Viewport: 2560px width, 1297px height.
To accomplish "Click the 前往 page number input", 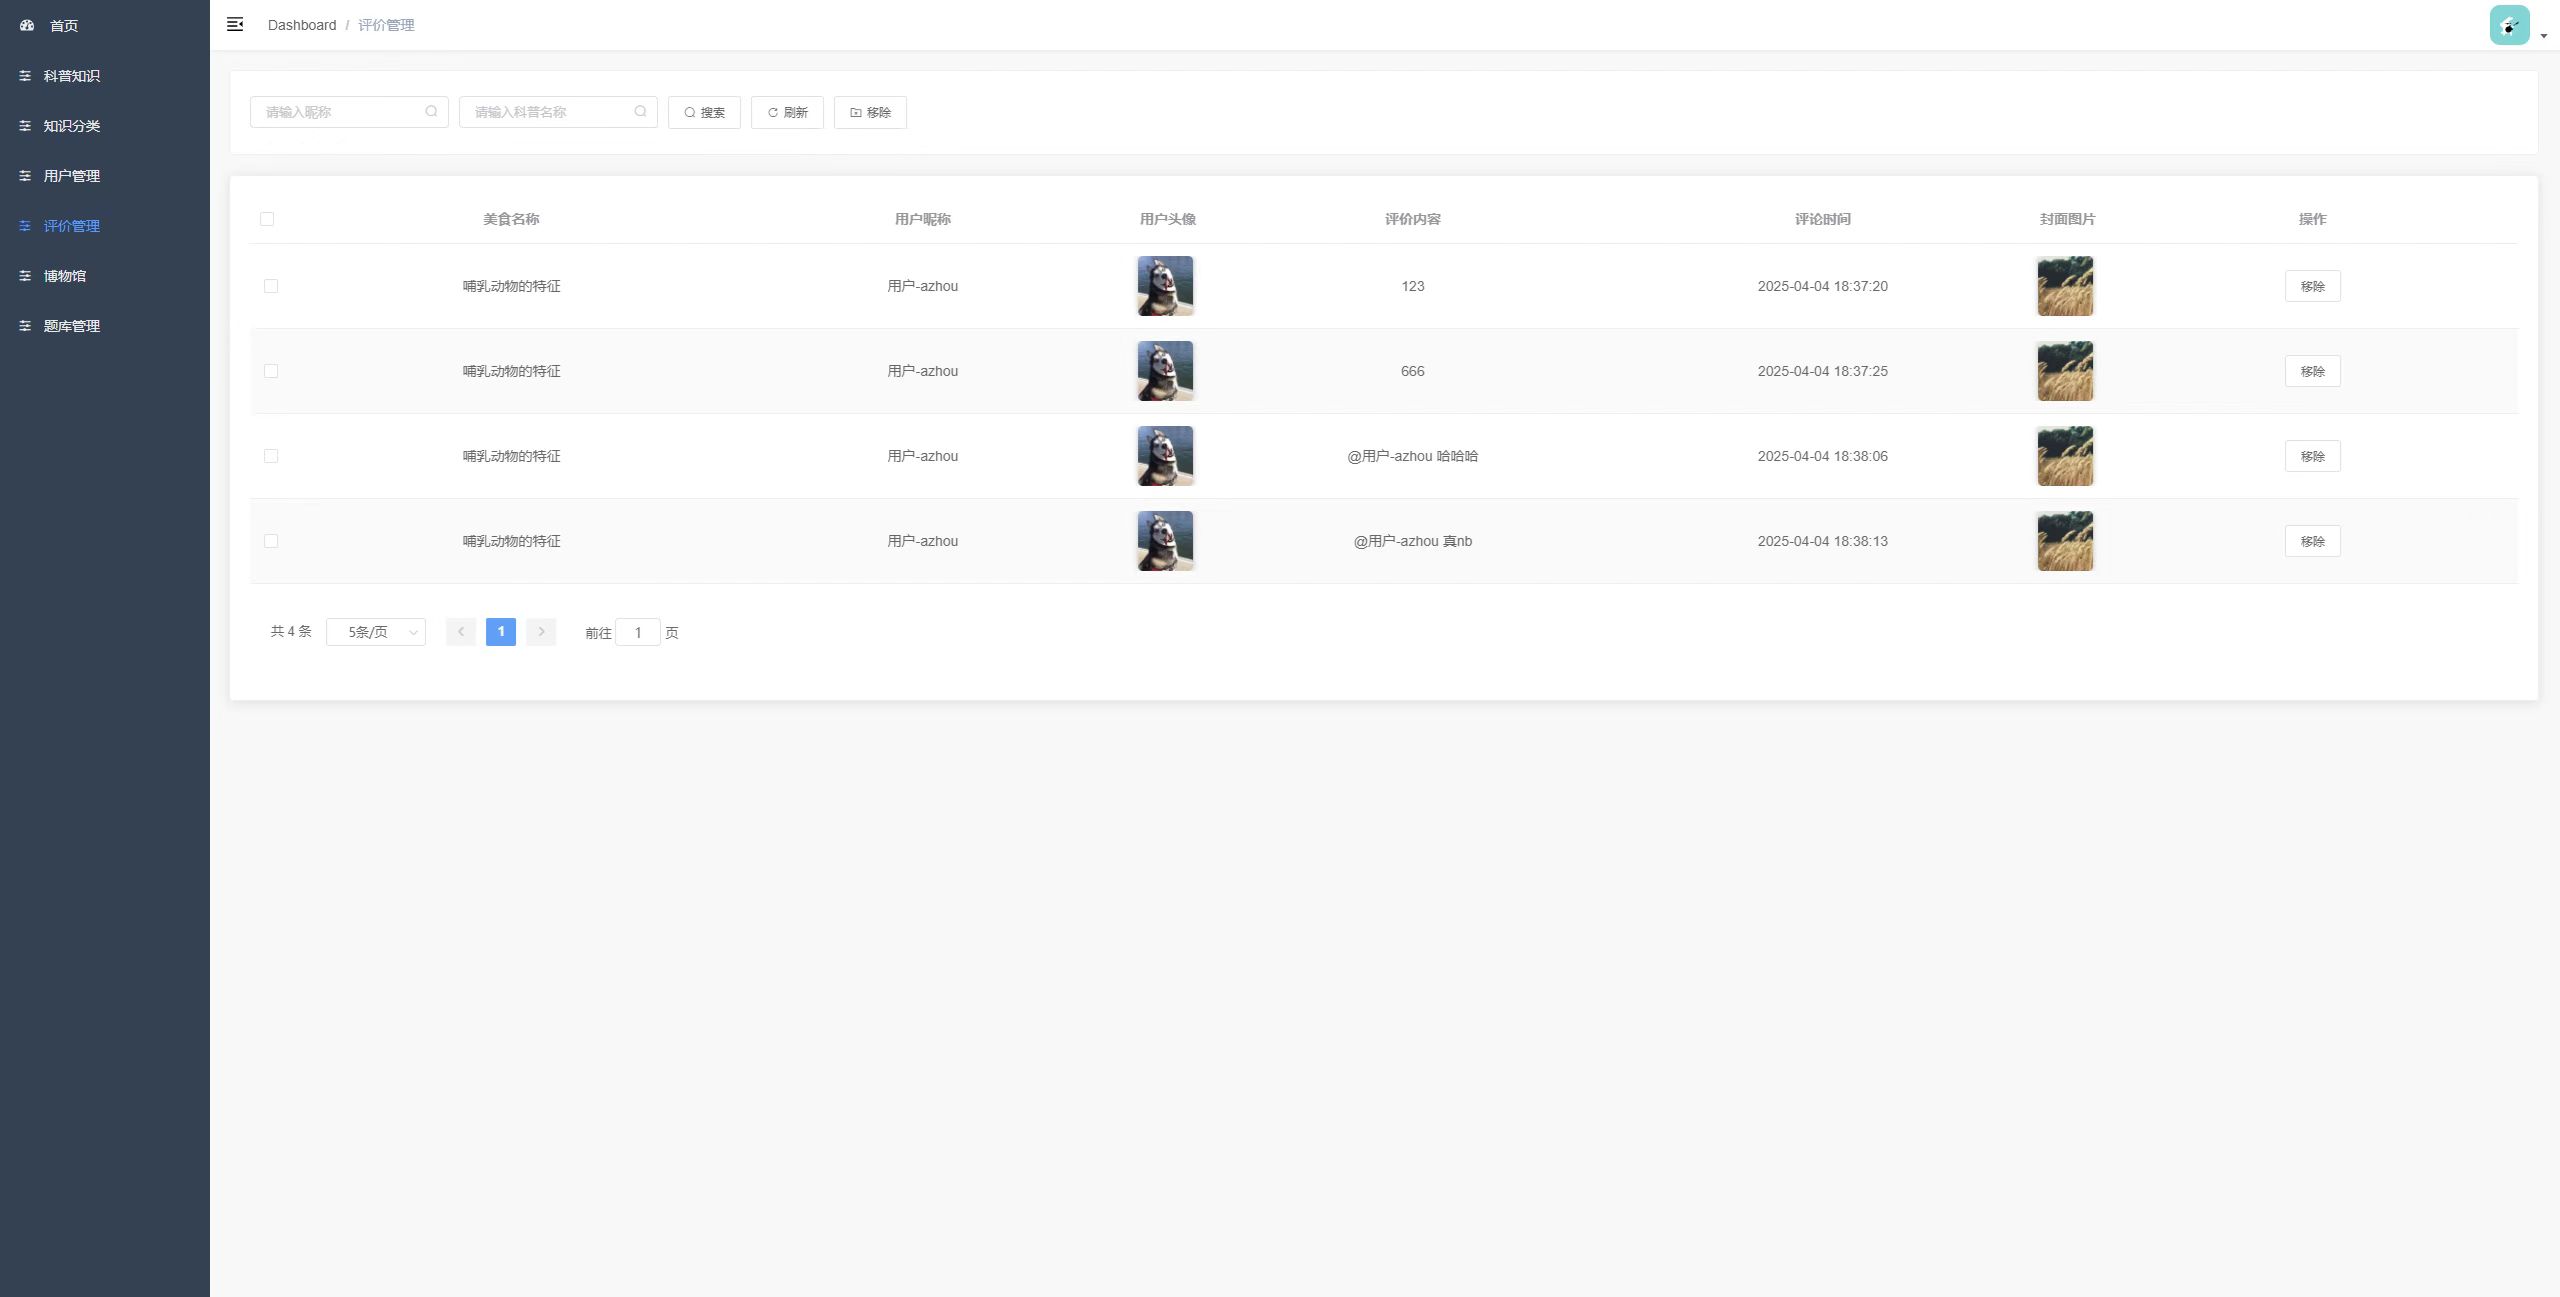I will 638,633.
